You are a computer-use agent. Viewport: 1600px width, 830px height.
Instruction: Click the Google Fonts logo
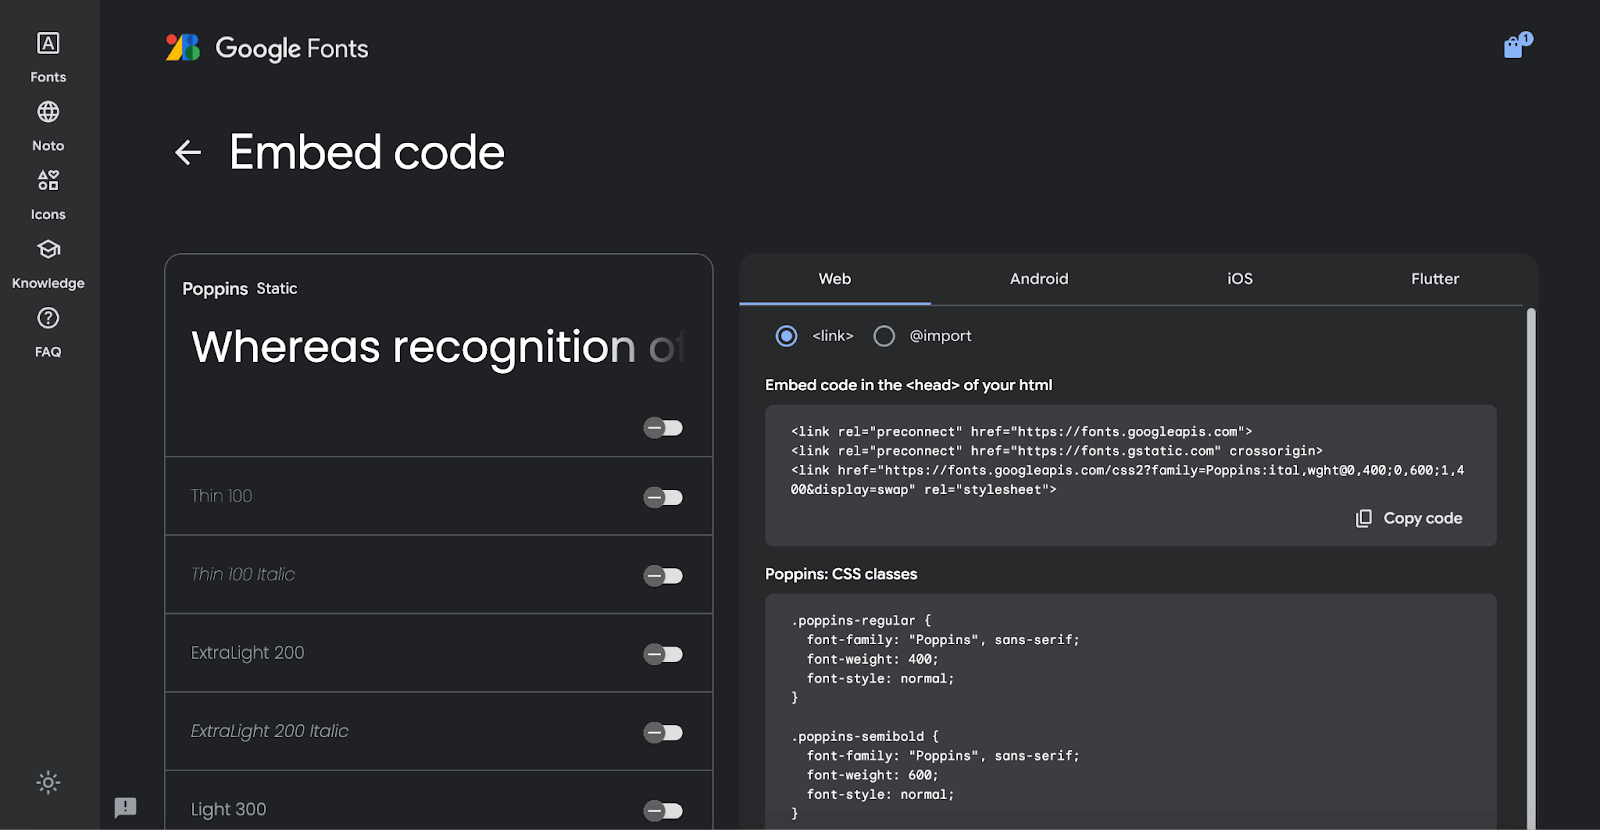coord(267,48)
